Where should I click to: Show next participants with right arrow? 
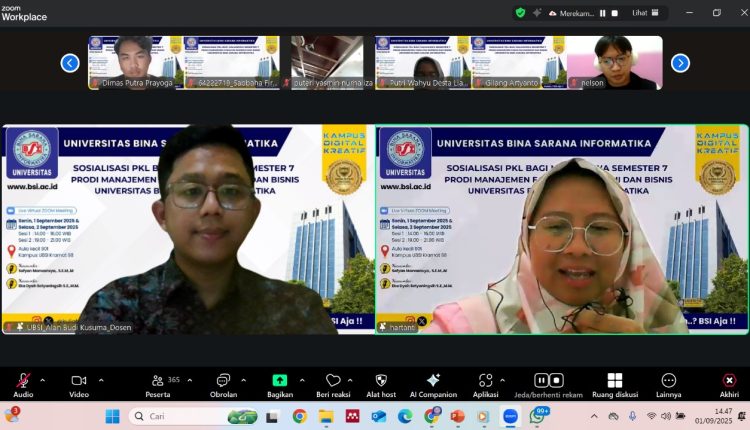coord(680,63)
